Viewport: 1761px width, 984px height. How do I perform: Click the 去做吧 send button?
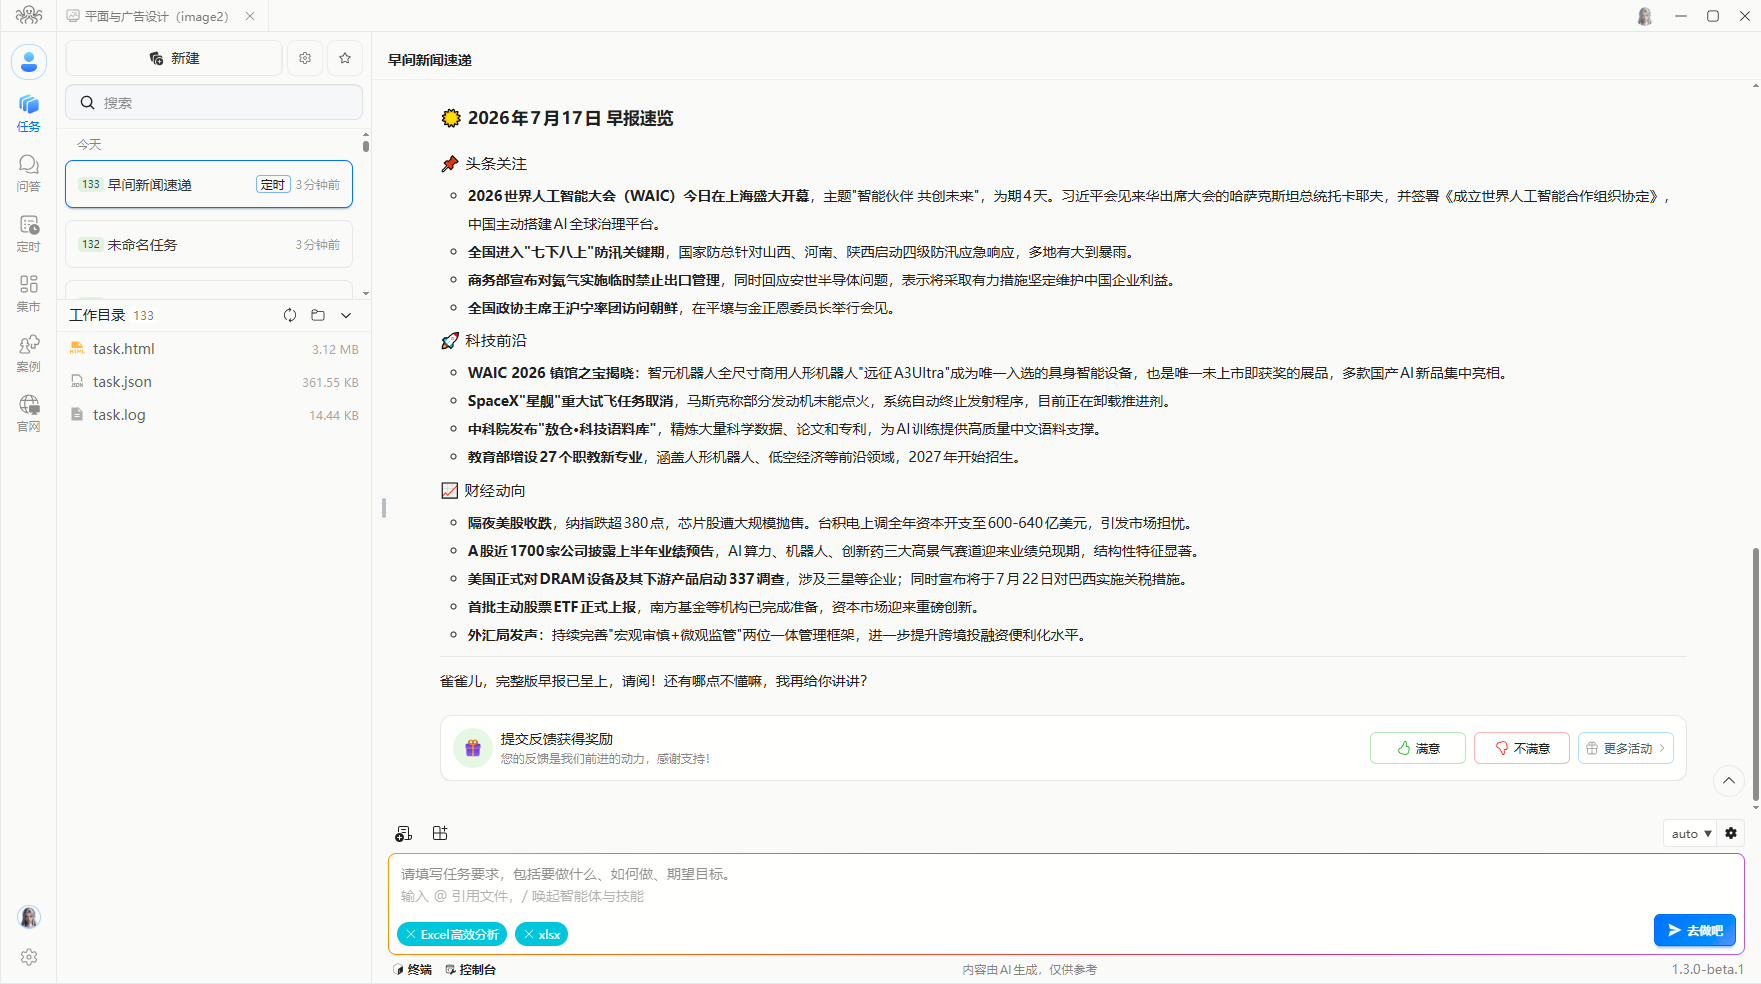click(1695, 930)
